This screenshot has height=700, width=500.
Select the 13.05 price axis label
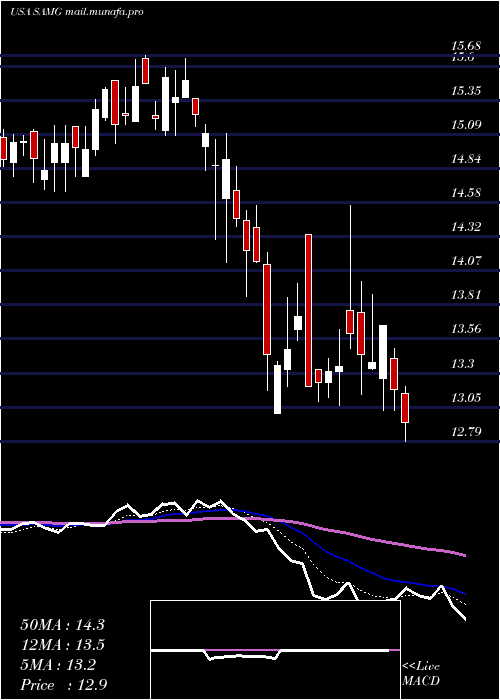point(466,398)
